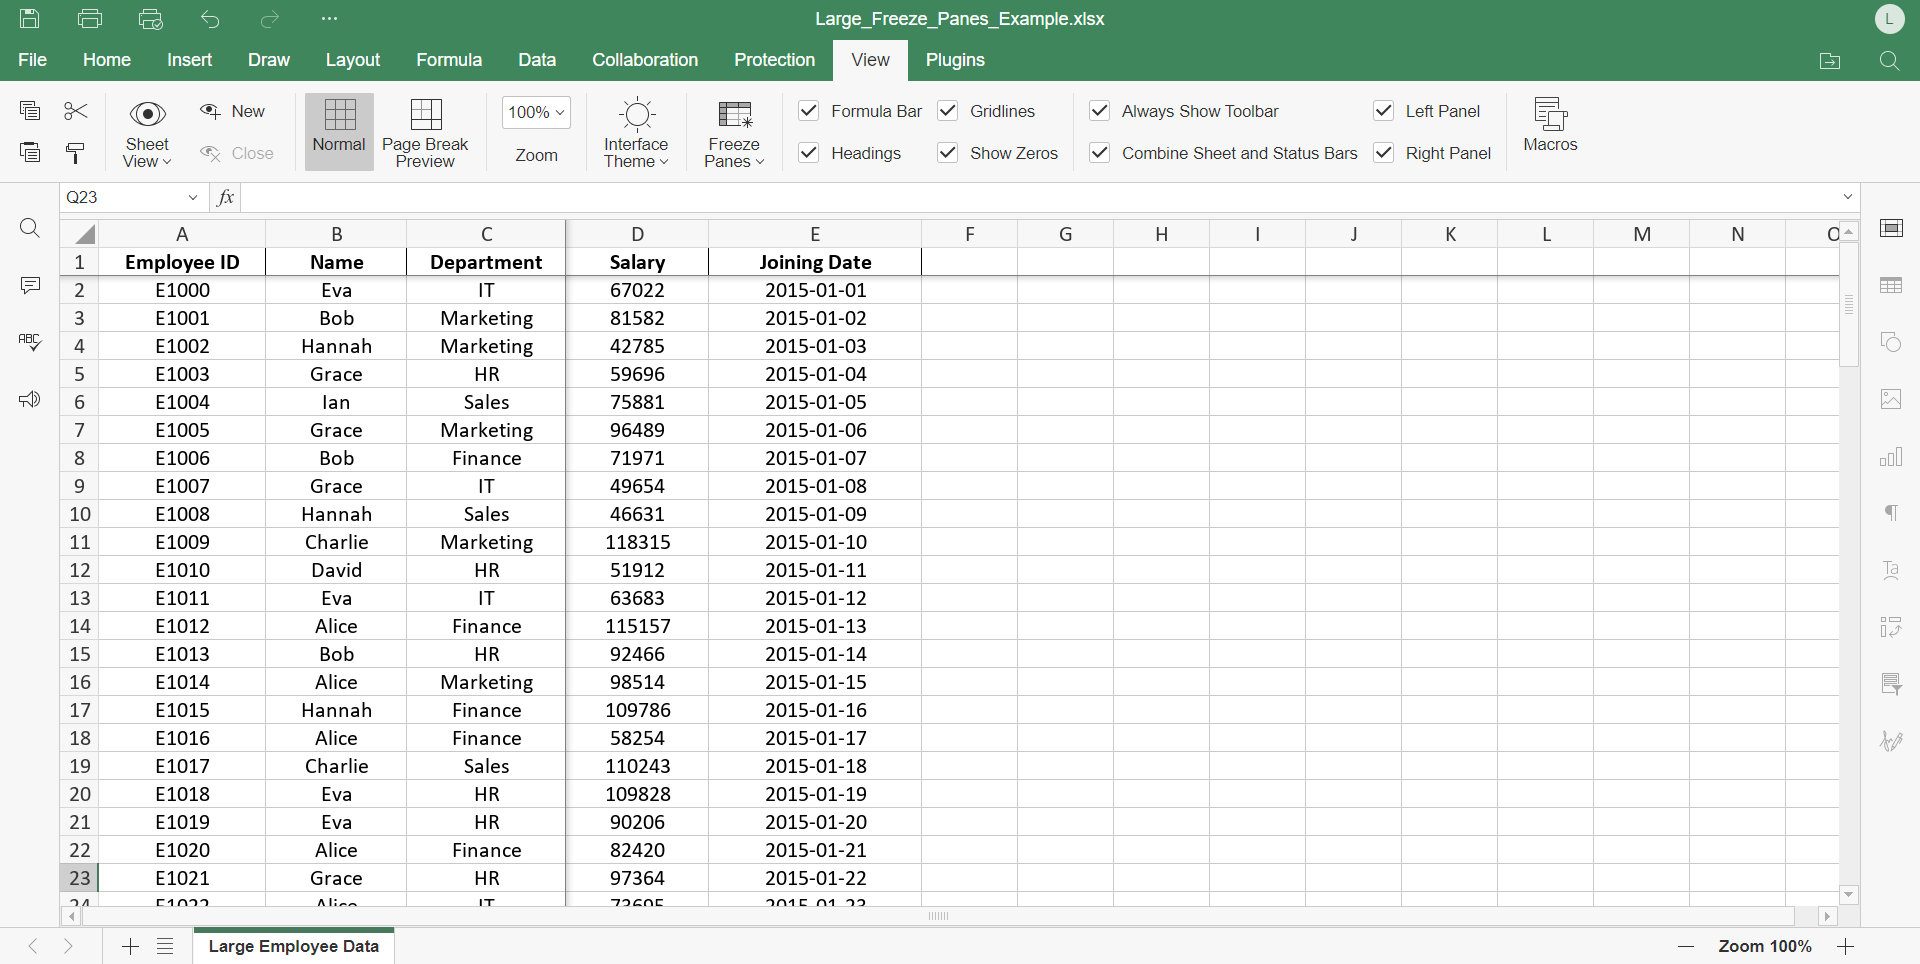Screen dimensions: 1920x964
Task: Switch to the Formula ribbon tab
Action: 448,60
